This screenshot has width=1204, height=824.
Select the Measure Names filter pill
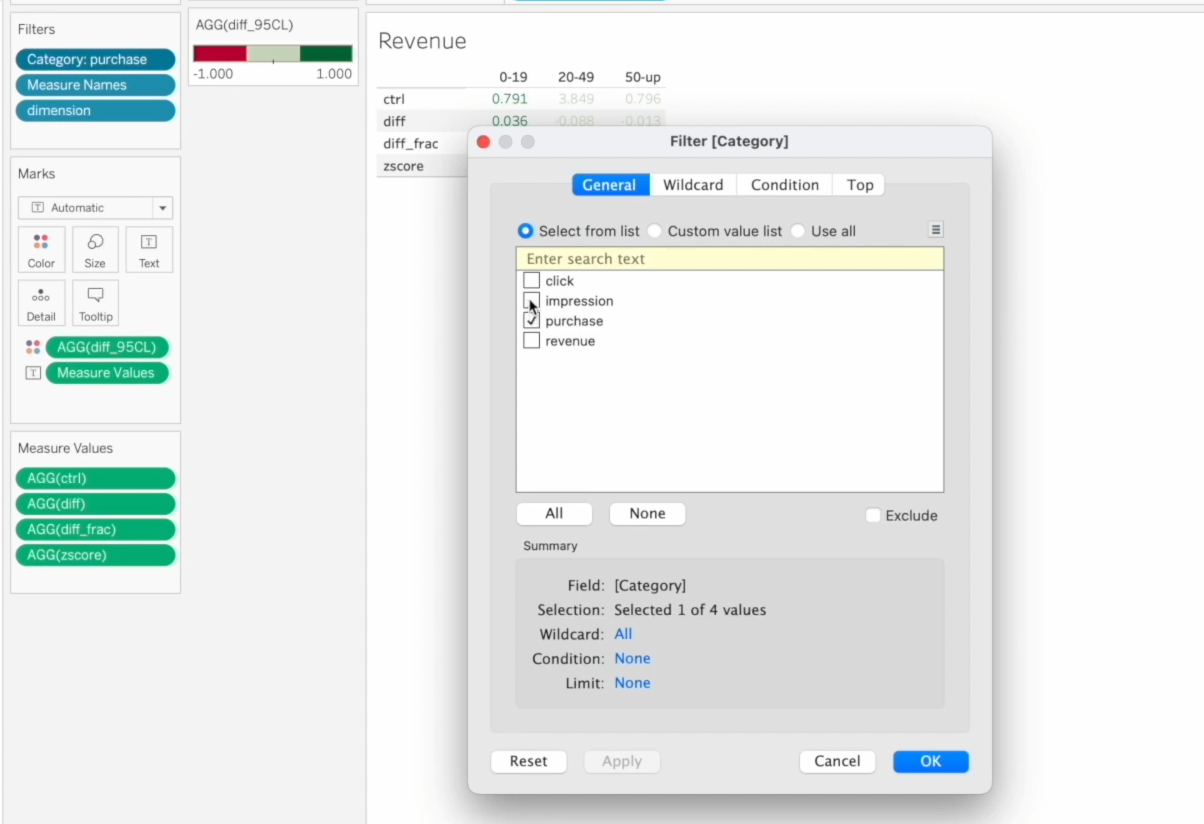pyautogui.click(x=95, y=85)
